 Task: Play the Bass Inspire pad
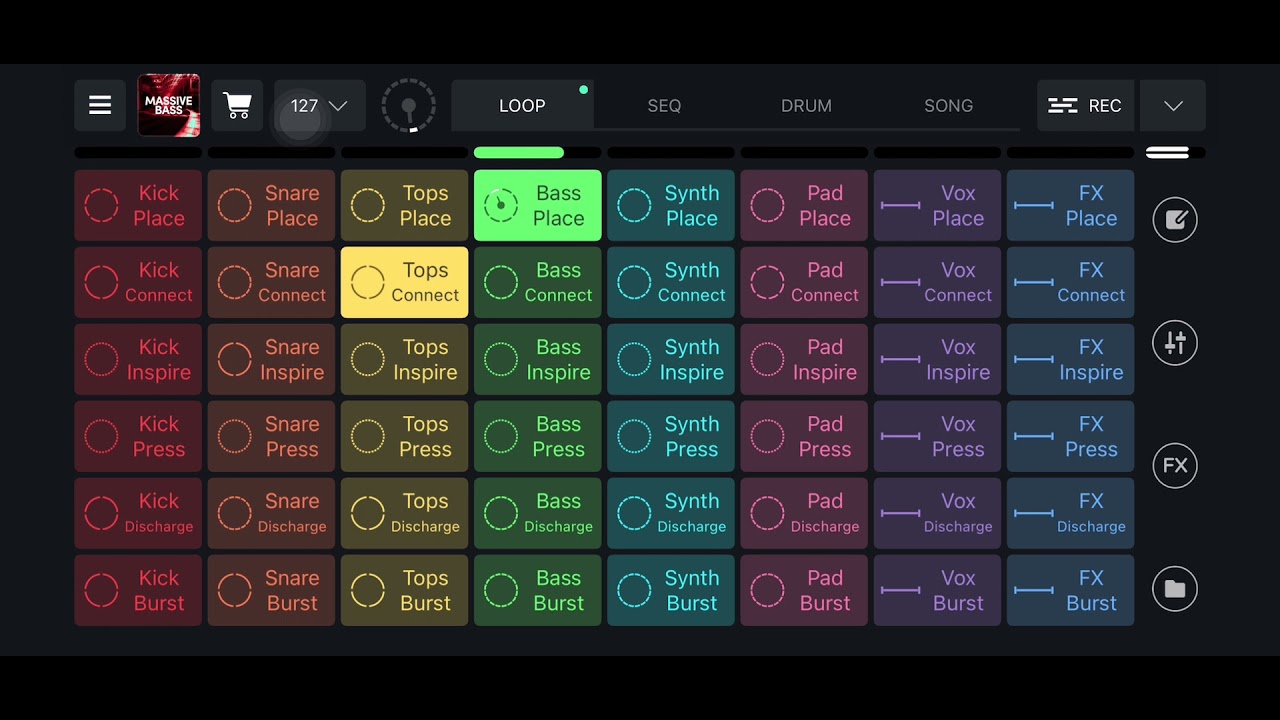(x=537, y=359)
